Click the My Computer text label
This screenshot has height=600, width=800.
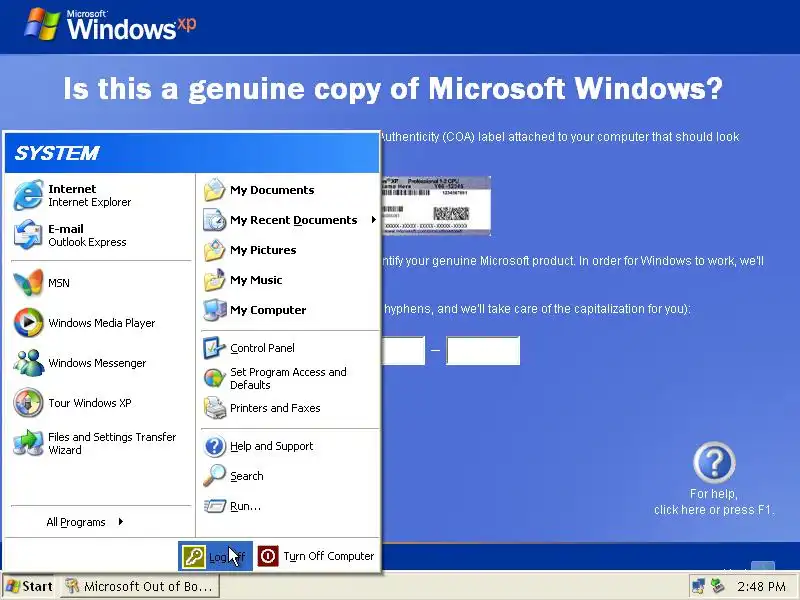pyautogui.click(x=268, y=310)
